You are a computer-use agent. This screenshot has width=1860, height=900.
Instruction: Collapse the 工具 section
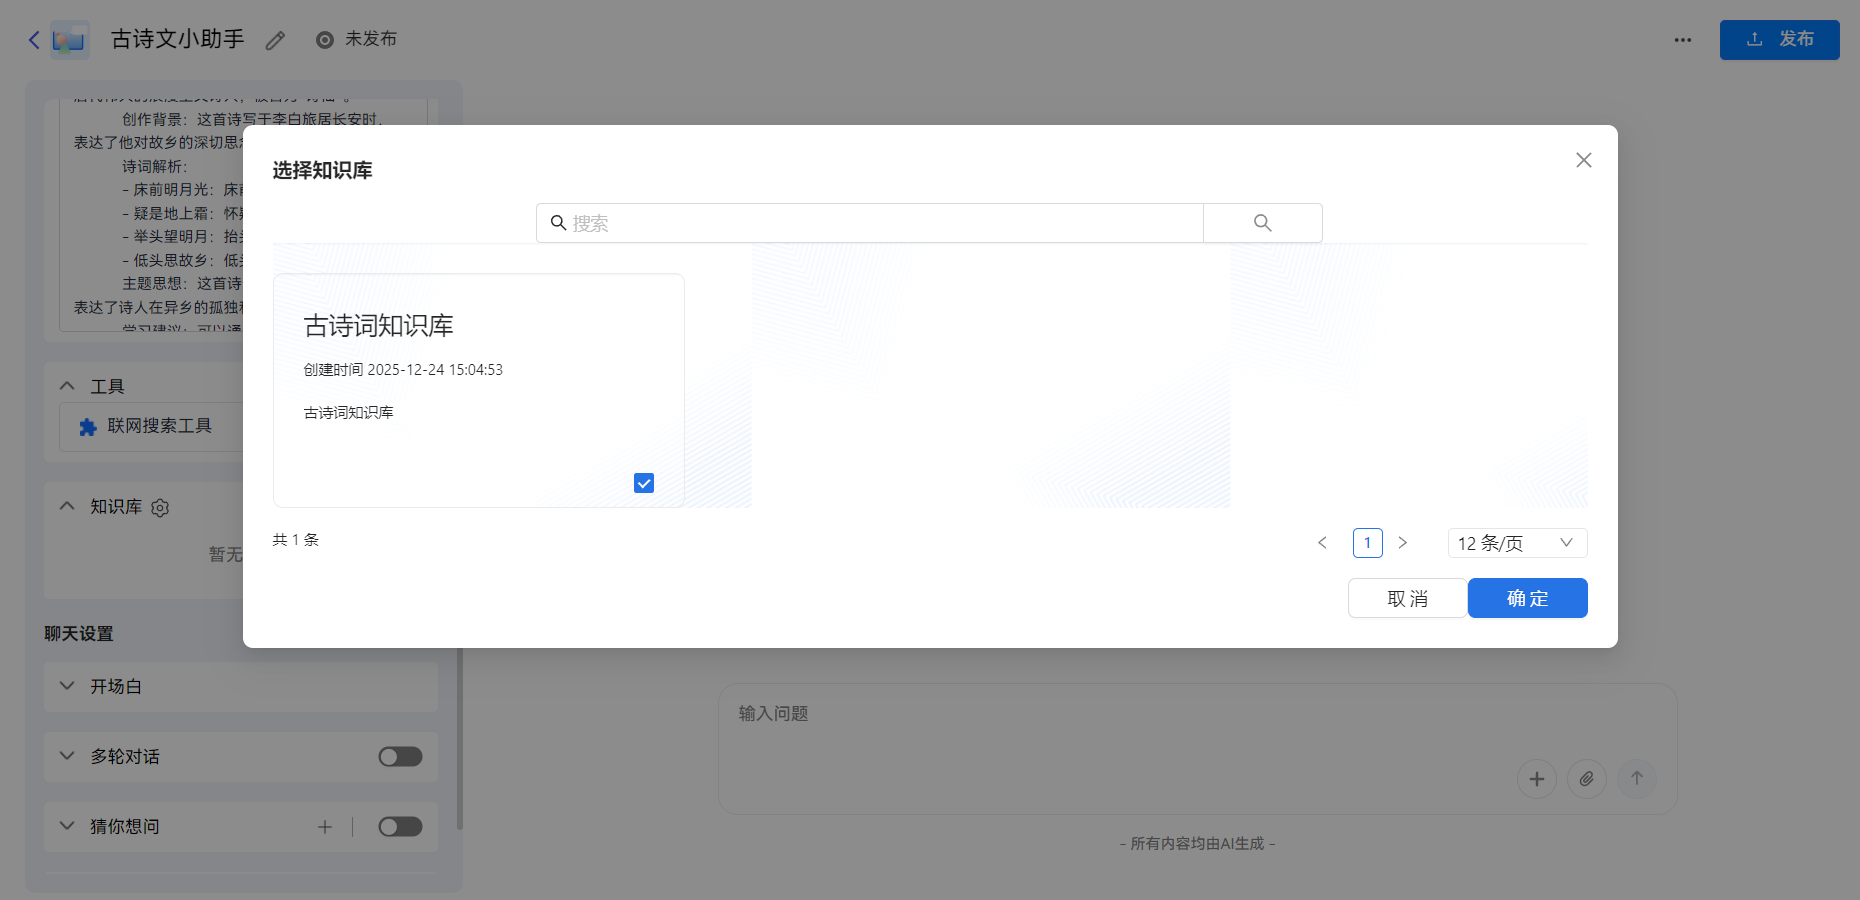67,386
